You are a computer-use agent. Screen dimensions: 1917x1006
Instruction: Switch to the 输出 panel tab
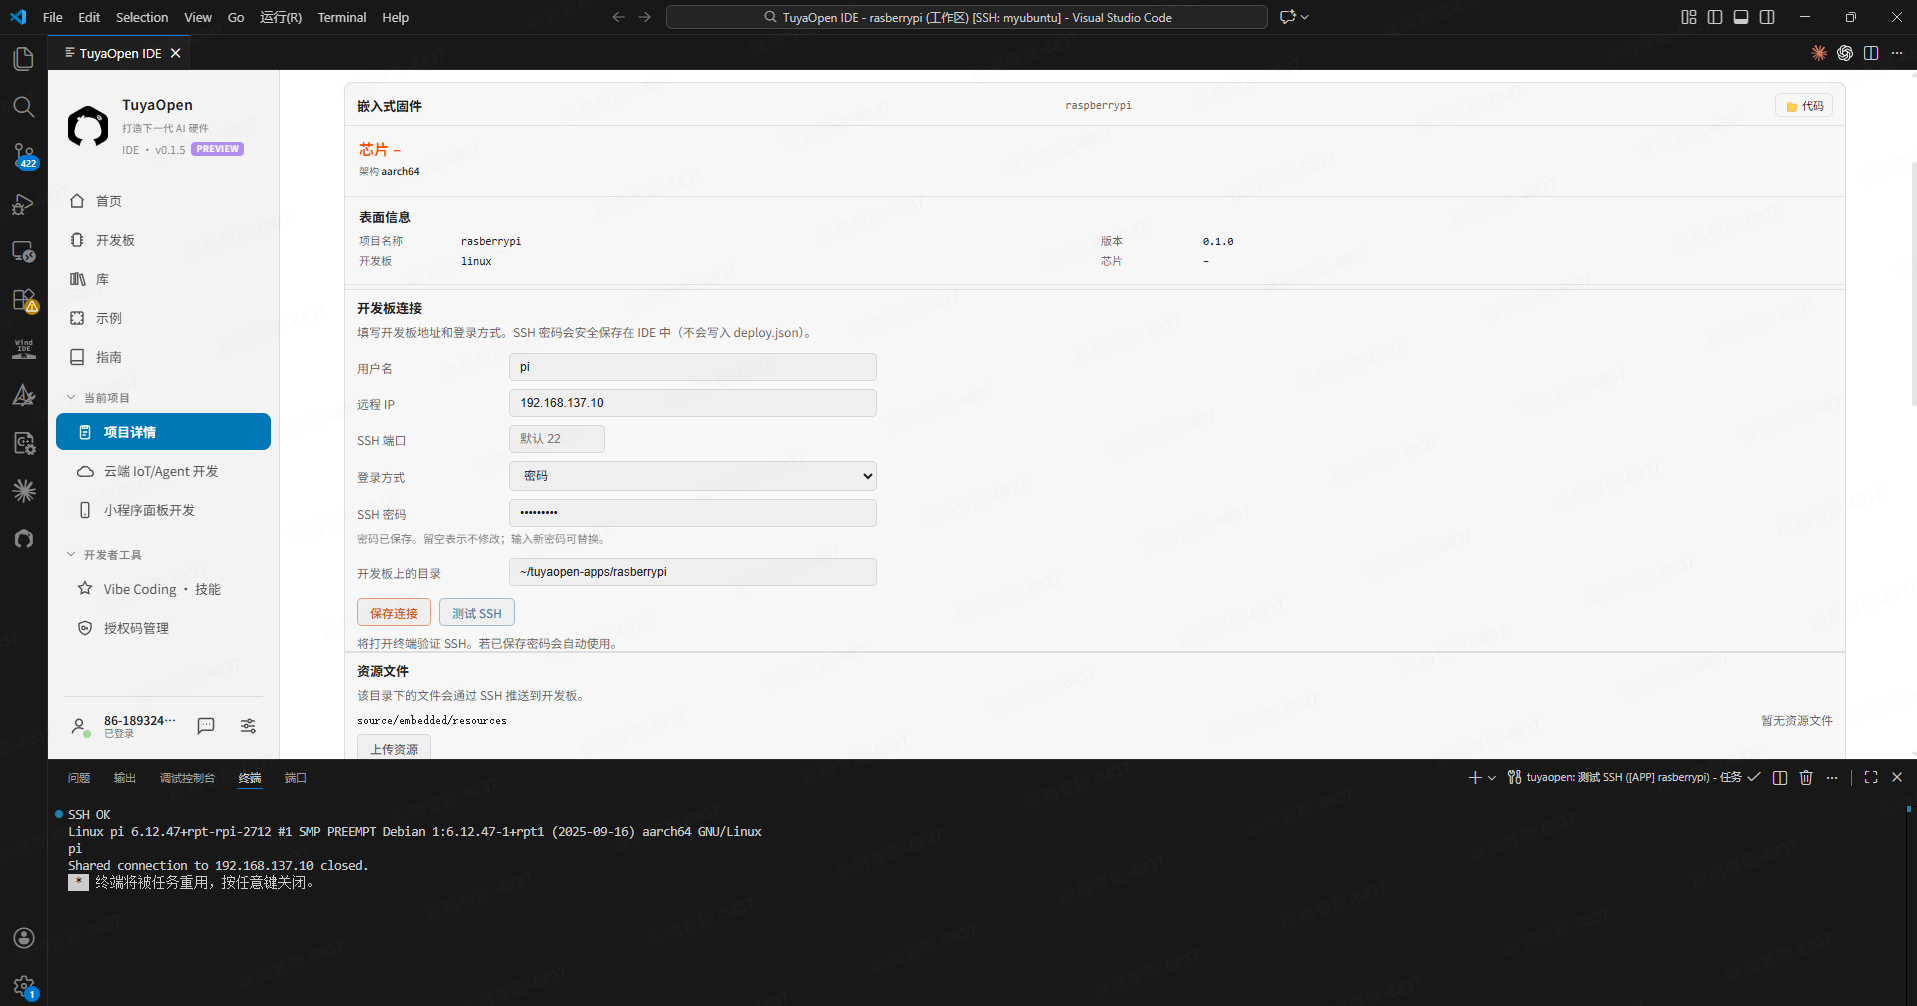click(x=125, y=778)
